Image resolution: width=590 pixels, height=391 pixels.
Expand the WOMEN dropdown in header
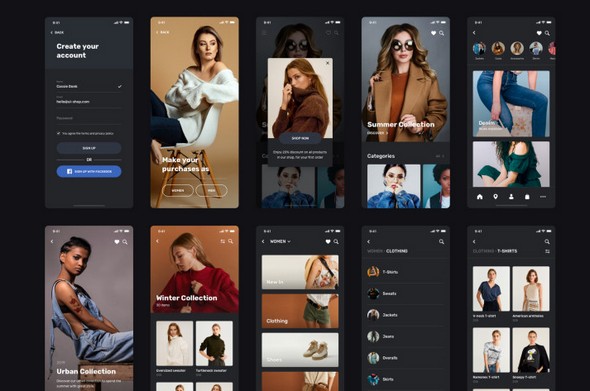coord(280,241)
